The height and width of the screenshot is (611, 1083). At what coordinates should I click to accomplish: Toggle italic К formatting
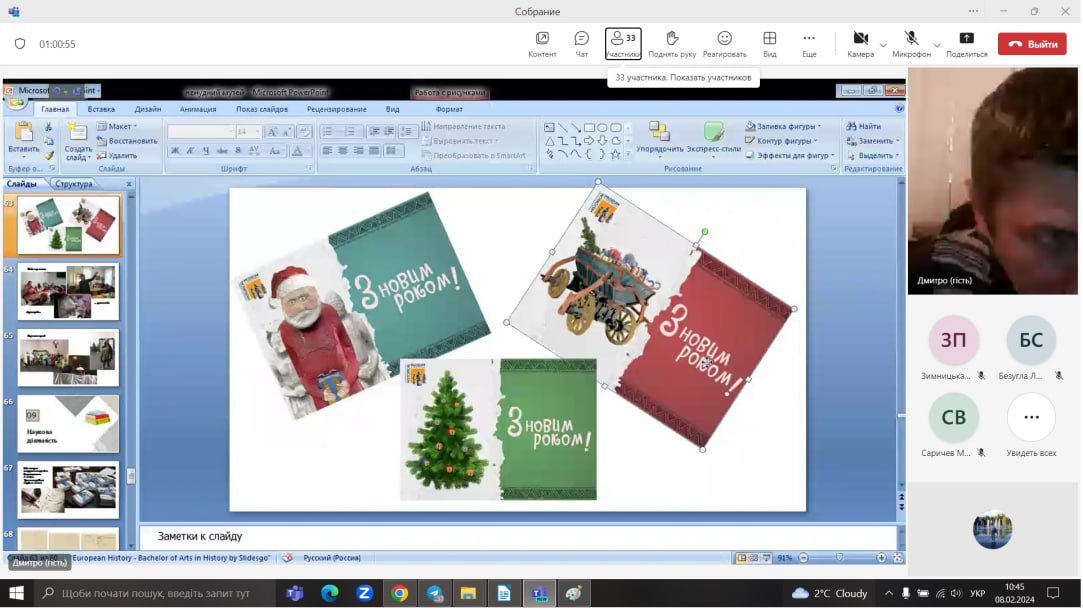click(x=190, y=151)
